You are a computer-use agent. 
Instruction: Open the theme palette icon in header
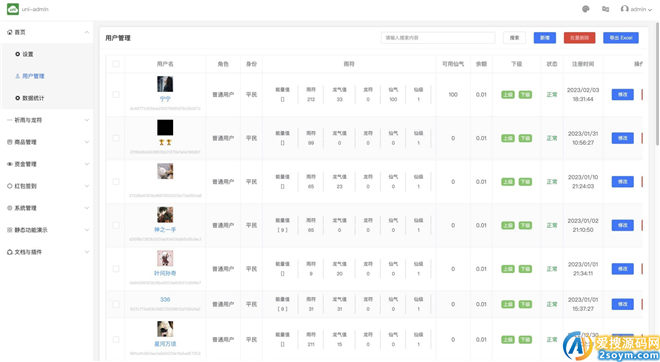pyautogui.click(x=585, y=9)
